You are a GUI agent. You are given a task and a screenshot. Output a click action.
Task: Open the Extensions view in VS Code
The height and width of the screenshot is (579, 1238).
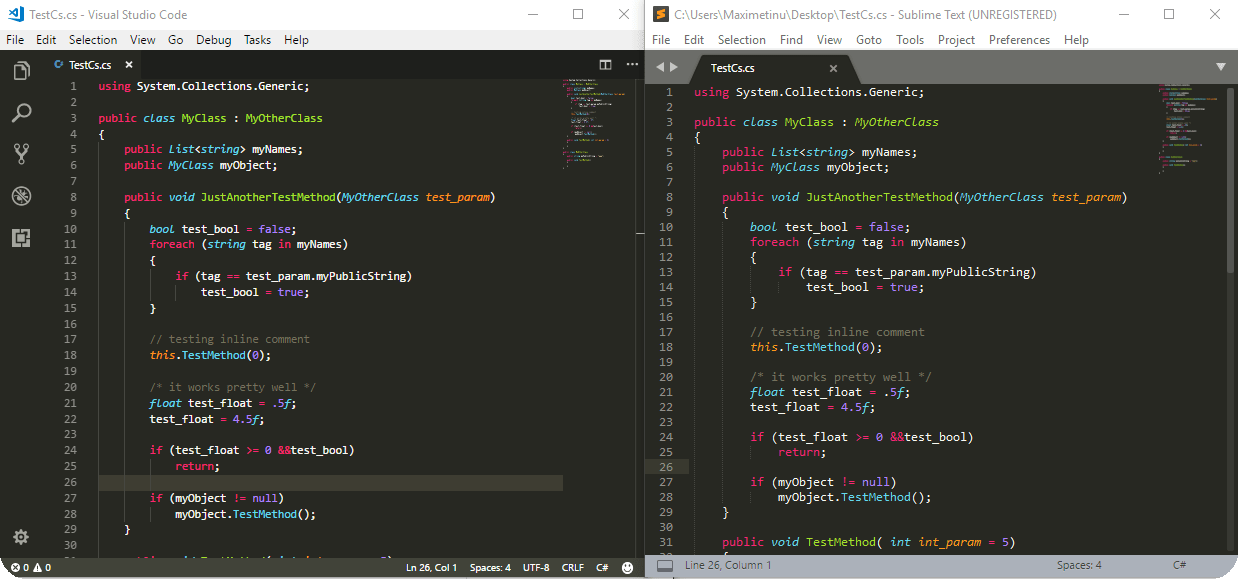tap(21, 238)
